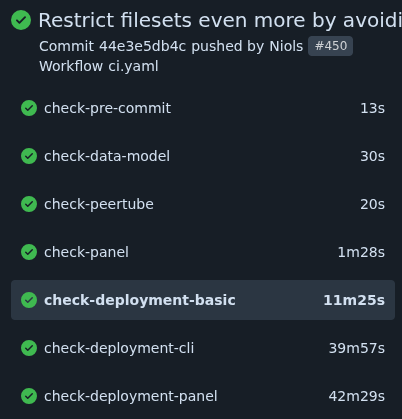Viewport: 402px width, 419px height.
Task: Open the check-deployment-cli job
Action: click(x=203, y=348)
